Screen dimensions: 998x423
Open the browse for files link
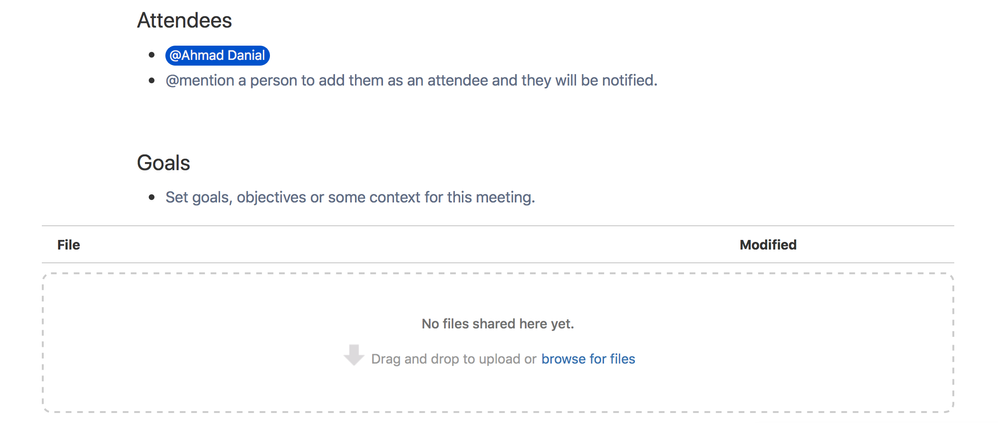tap(588, 359)
